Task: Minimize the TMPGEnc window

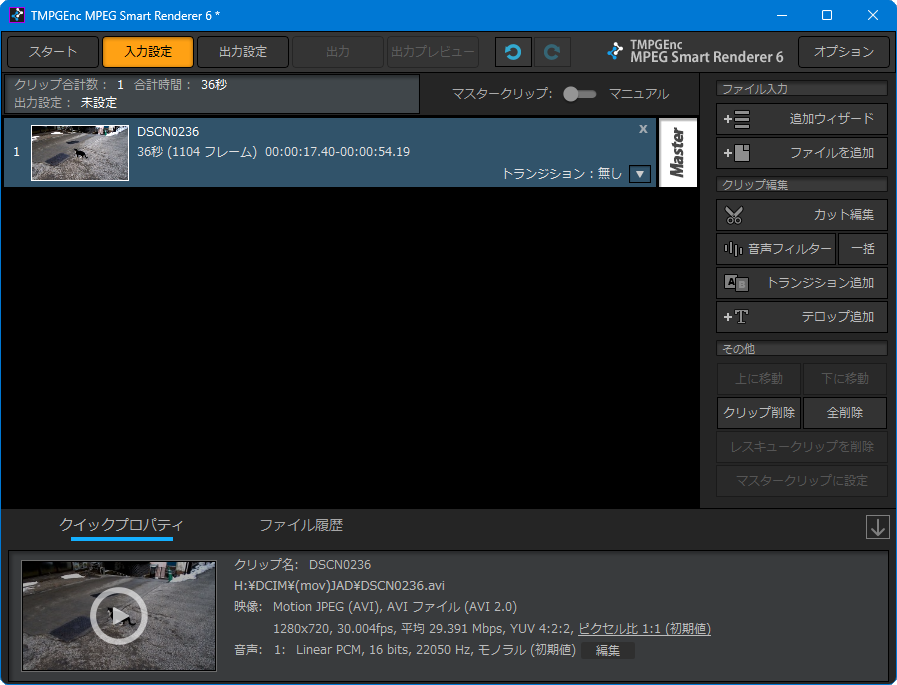Action: pos(782,15)
